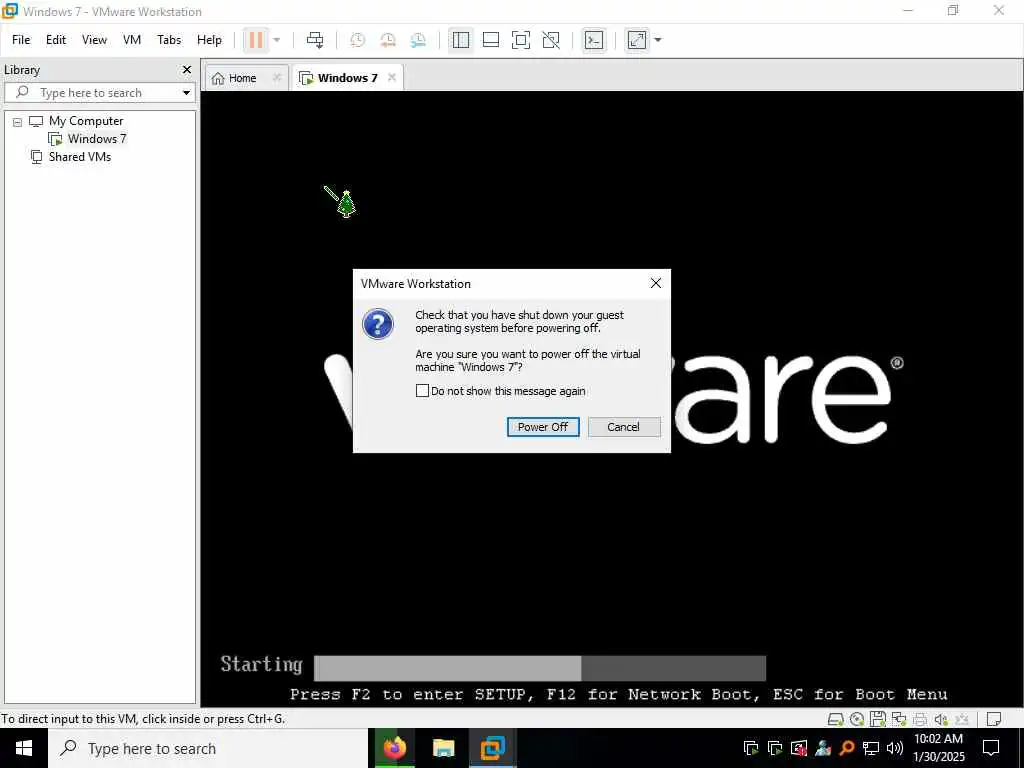Open the File menu
The image size is (1024, 768).
click(x=21, y=40)
